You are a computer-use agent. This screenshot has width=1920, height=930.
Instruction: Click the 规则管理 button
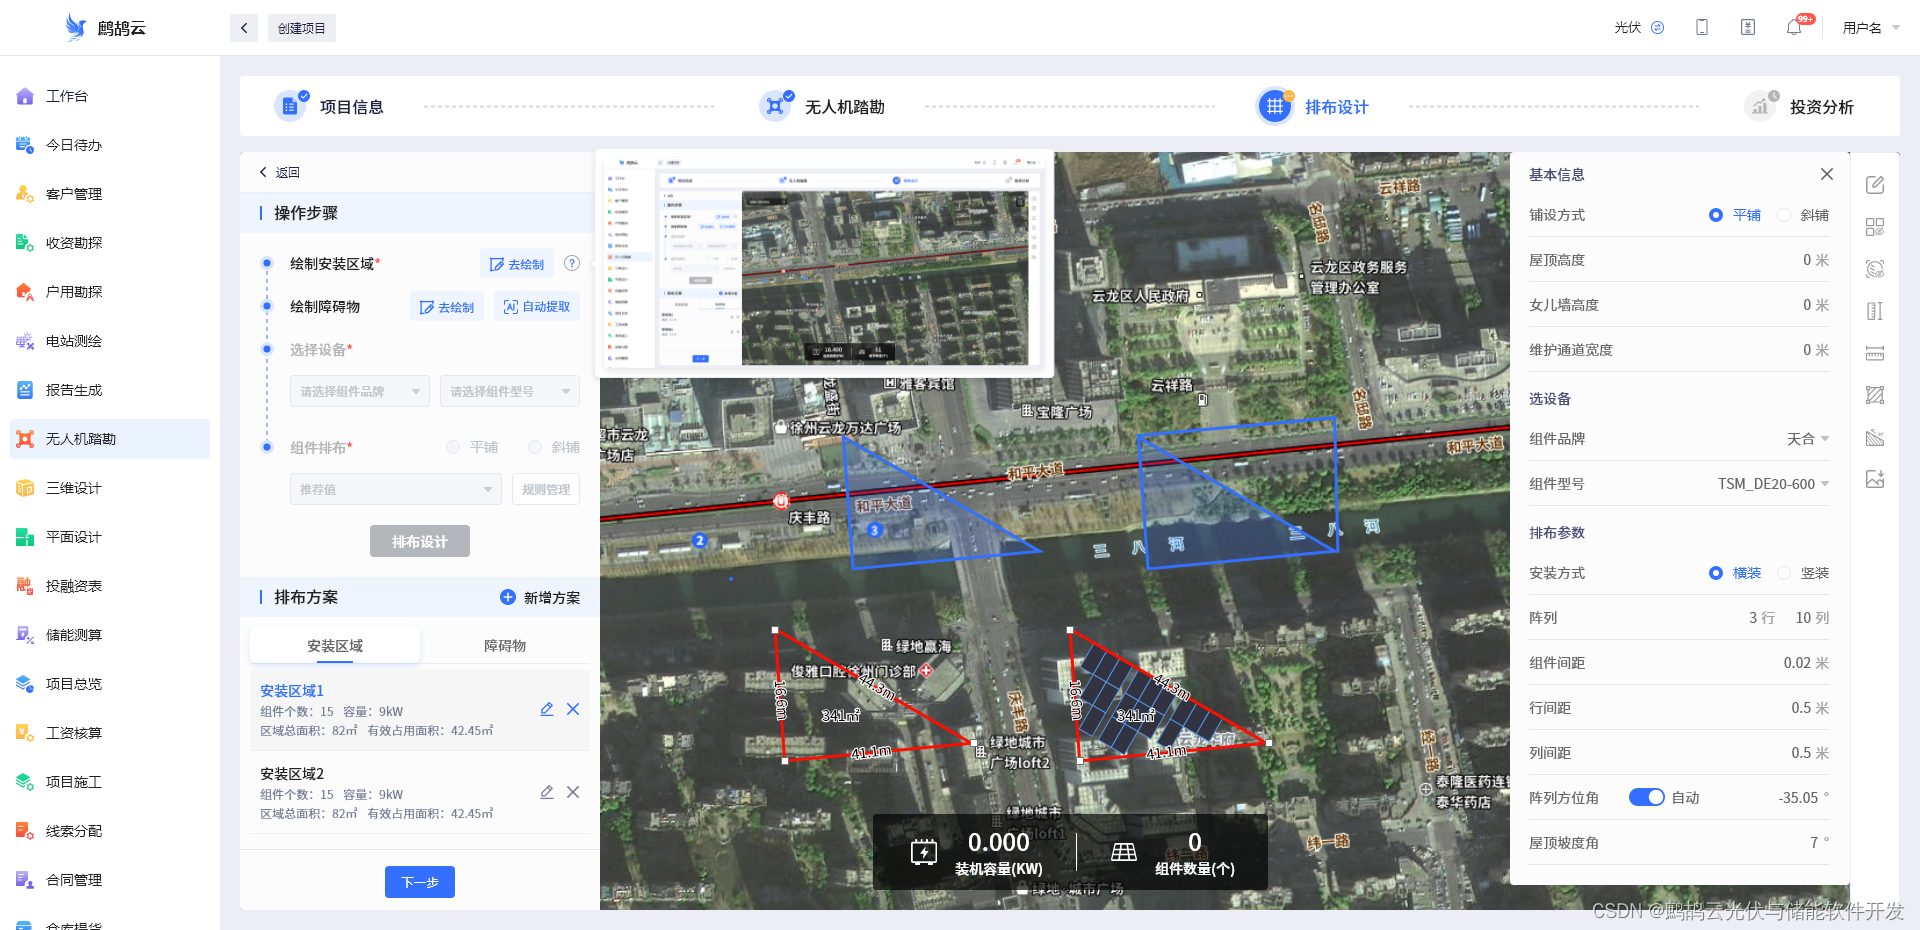pos(546,489)
